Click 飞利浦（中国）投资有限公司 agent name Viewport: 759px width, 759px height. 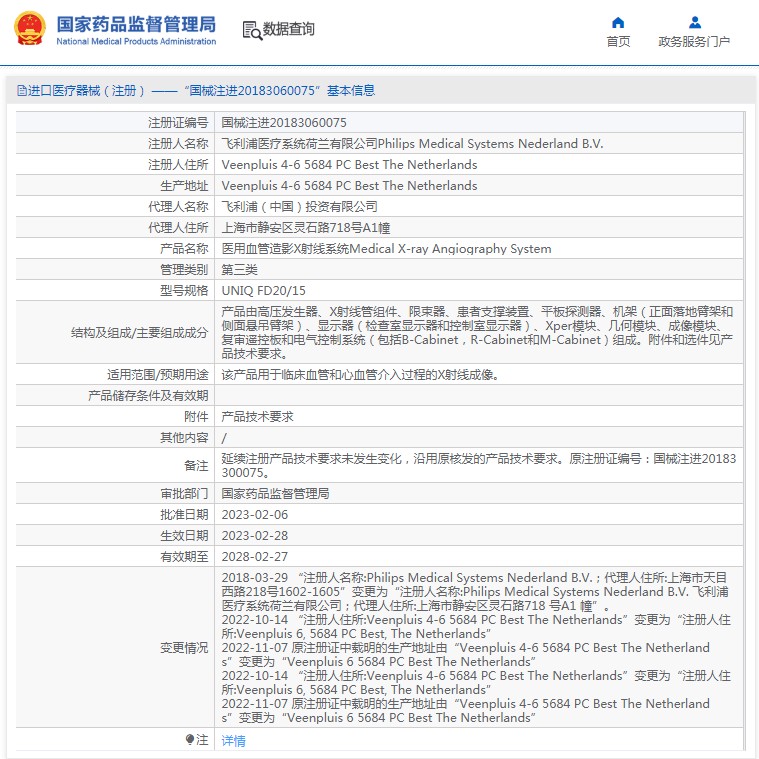(x=299, y=207)
